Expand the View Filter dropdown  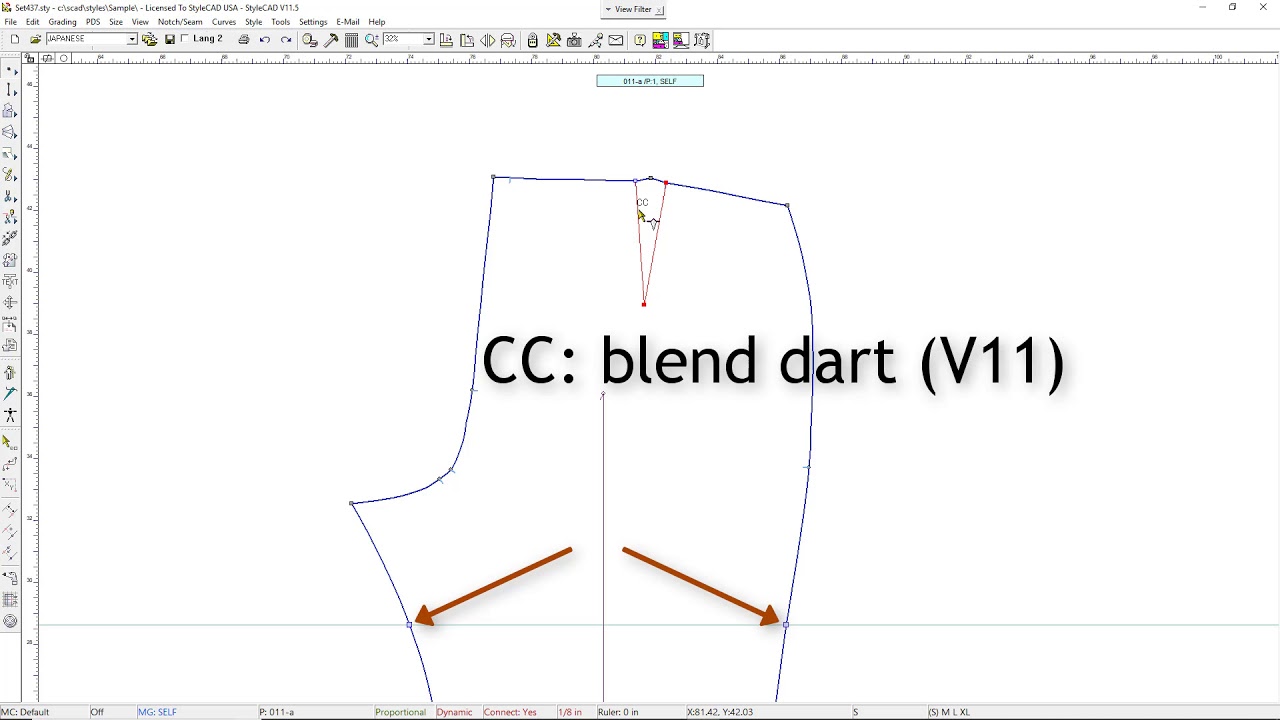click(x=608, y=9)
